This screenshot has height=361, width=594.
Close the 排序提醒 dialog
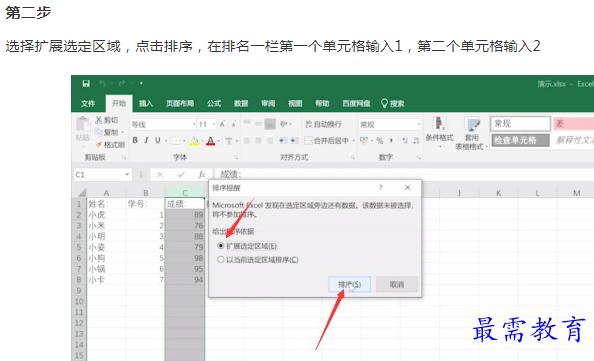point(408,188)
